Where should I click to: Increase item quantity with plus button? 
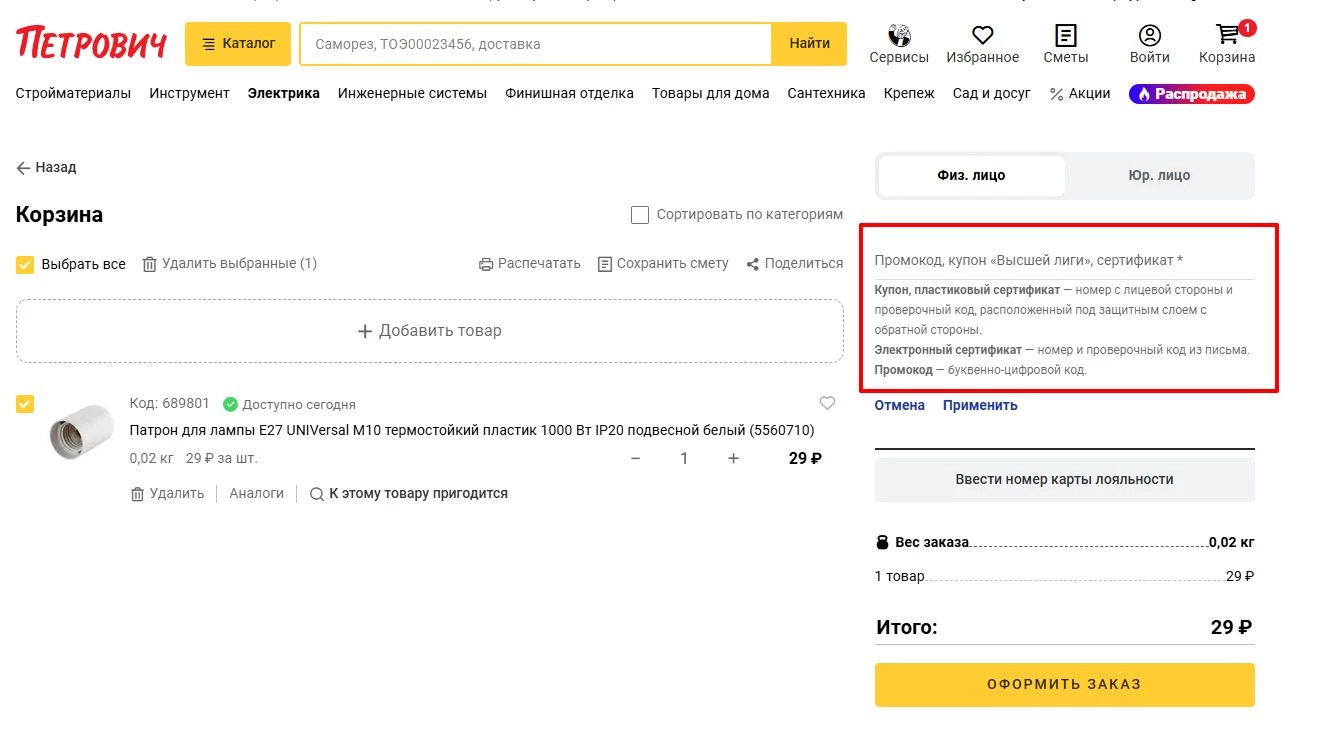733,458
